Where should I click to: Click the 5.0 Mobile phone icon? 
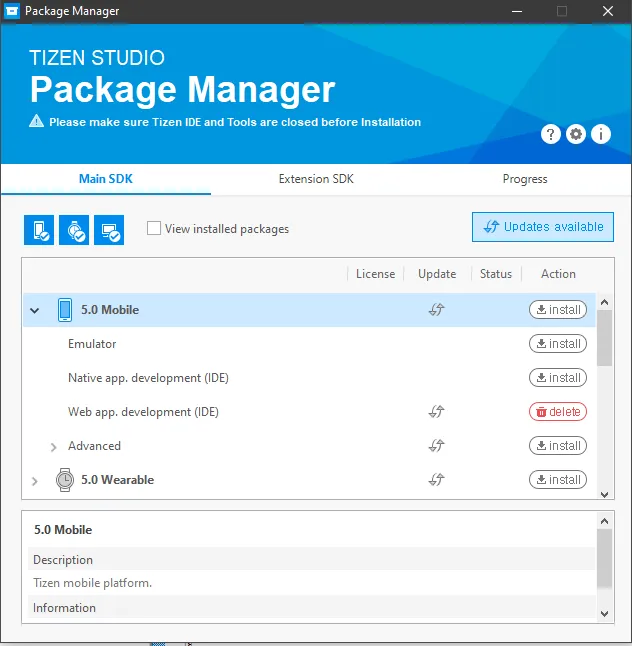(x=65, y=310)
